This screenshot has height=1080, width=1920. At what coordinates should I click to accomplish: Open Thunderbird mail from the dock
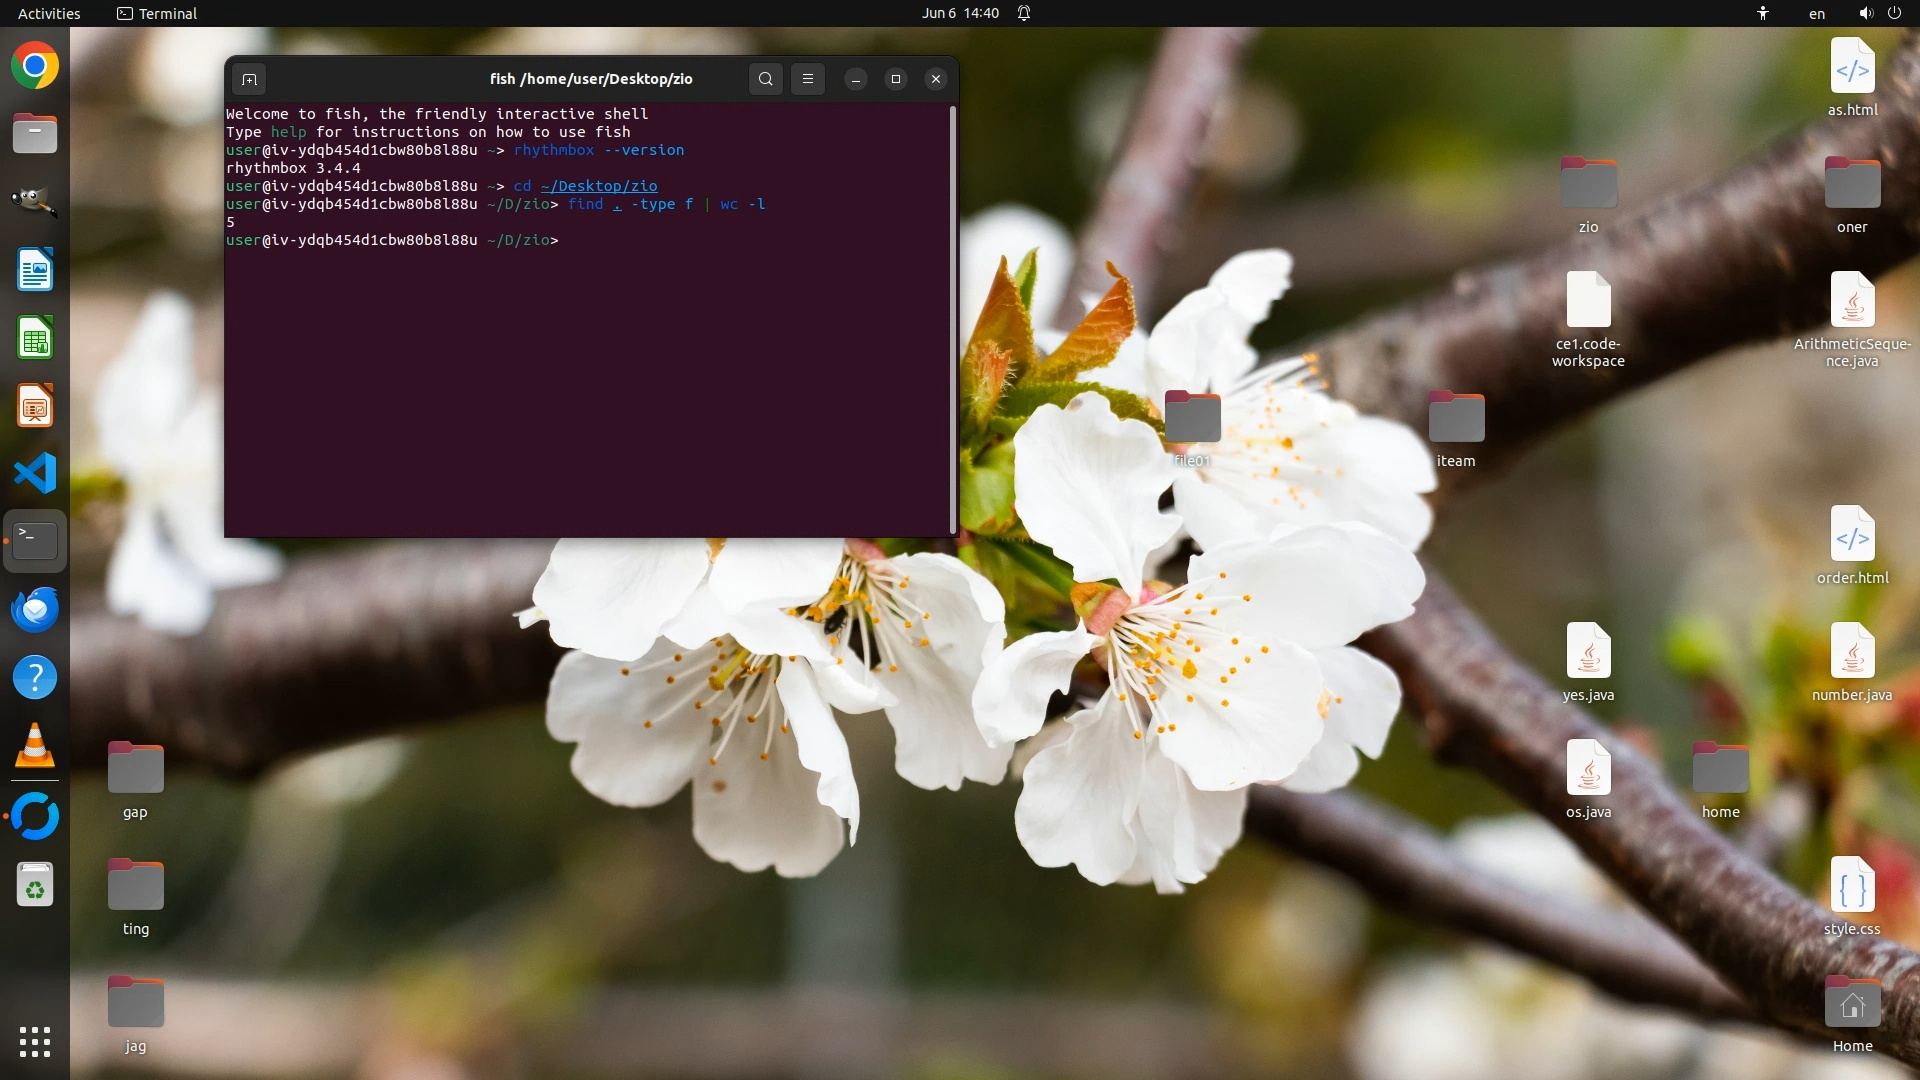pyautogui.click(x=35, y=609)
